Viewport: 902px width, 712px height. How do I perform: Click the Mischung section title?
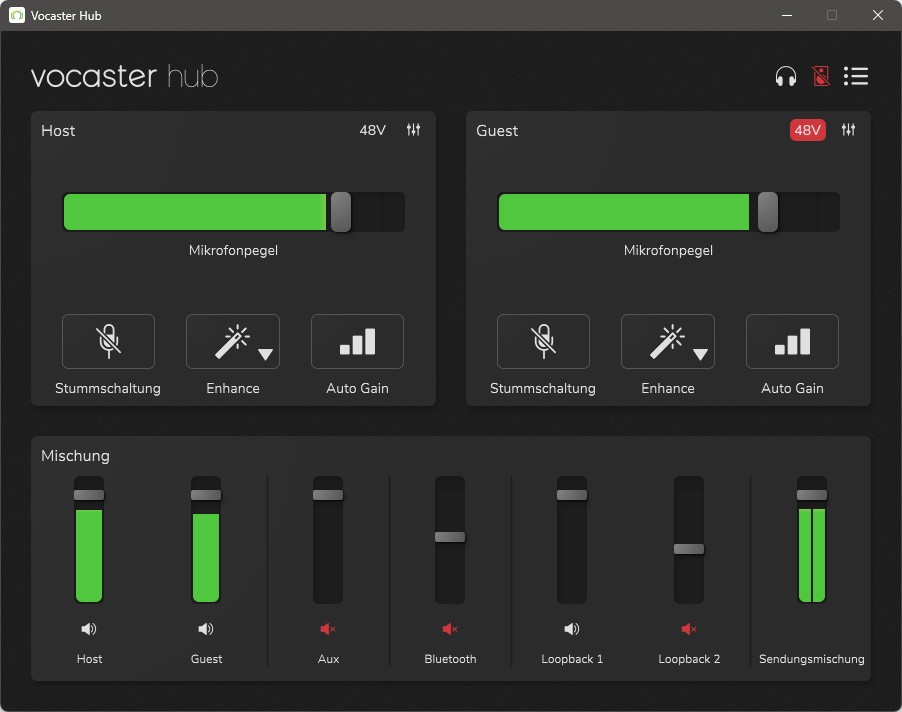pos(75,455)
